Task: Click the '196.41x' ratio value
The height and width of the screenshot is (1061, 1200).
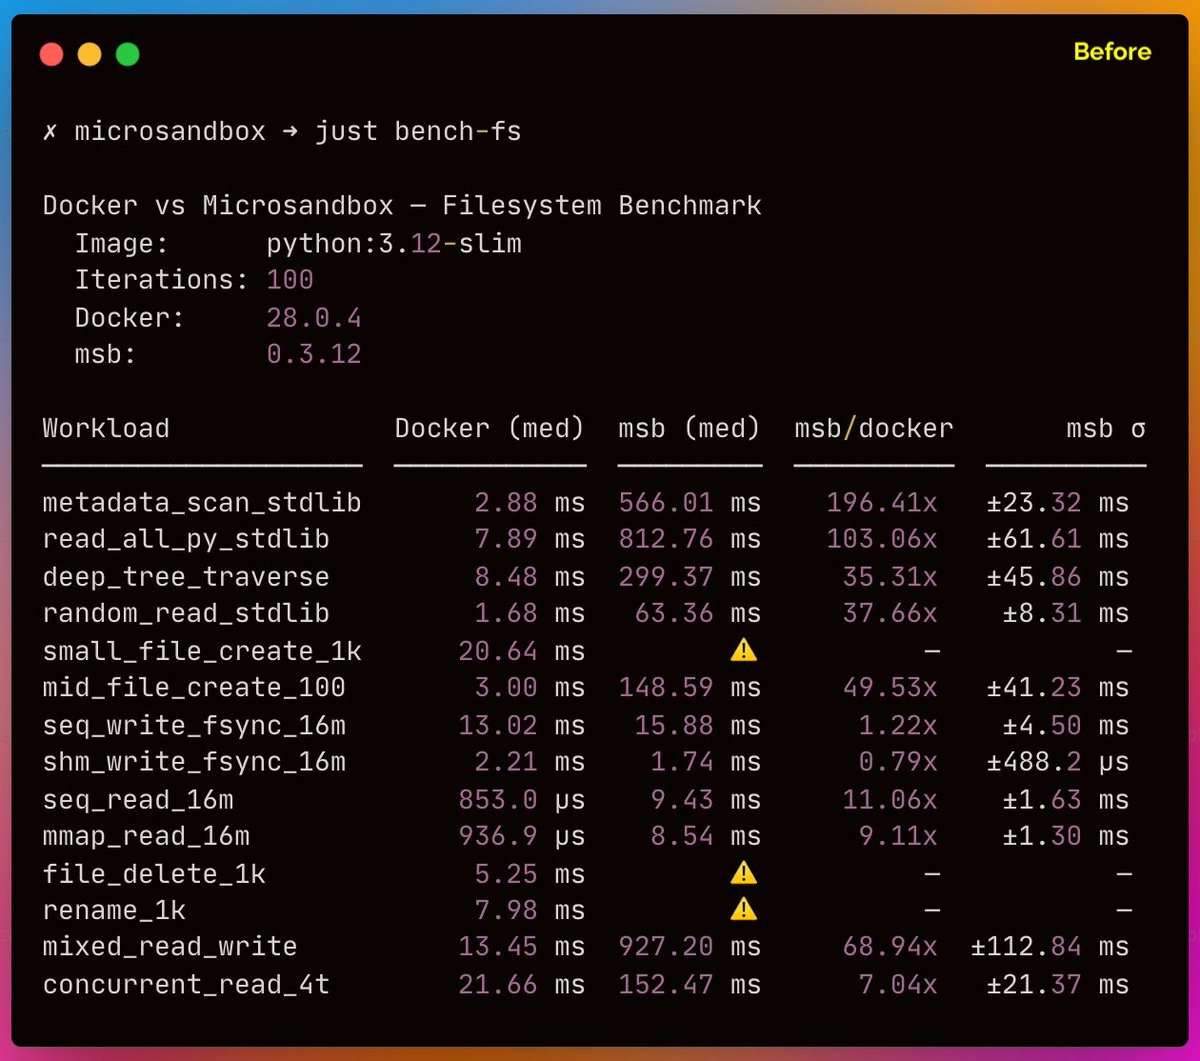Action: 882,502
